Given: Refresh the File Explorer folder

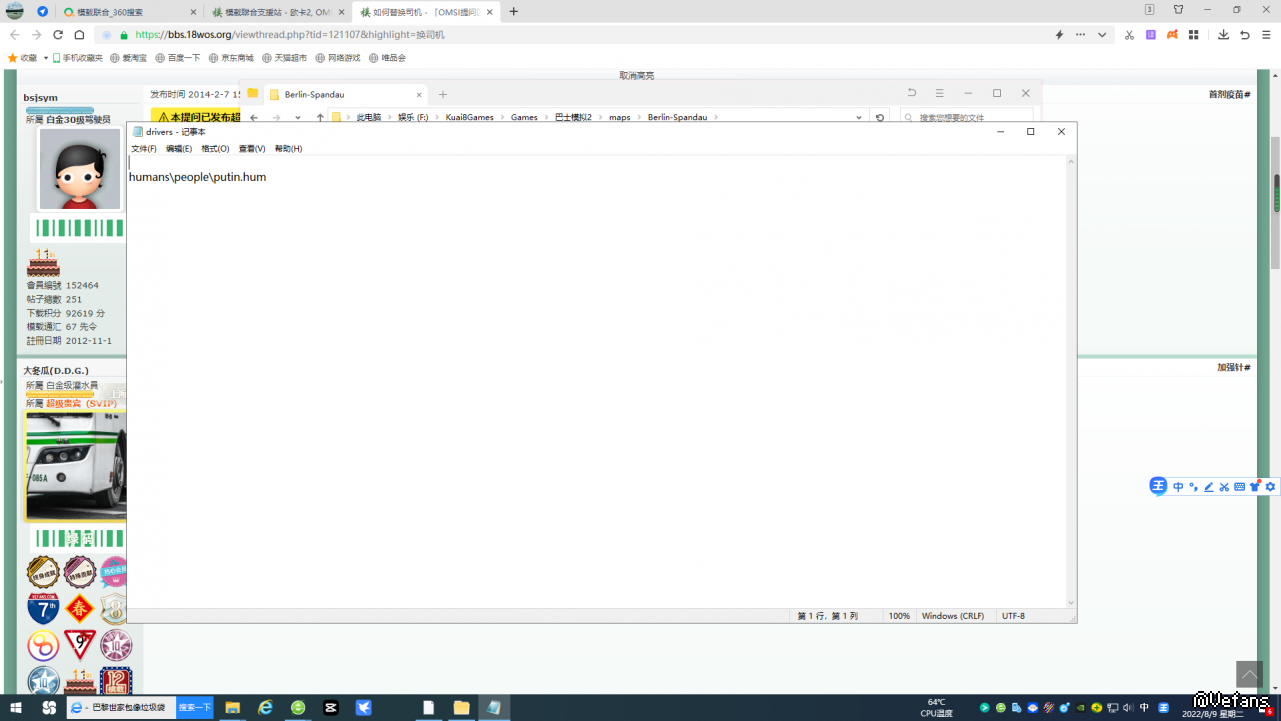Looking at the screenshot, I should (880, 117).
